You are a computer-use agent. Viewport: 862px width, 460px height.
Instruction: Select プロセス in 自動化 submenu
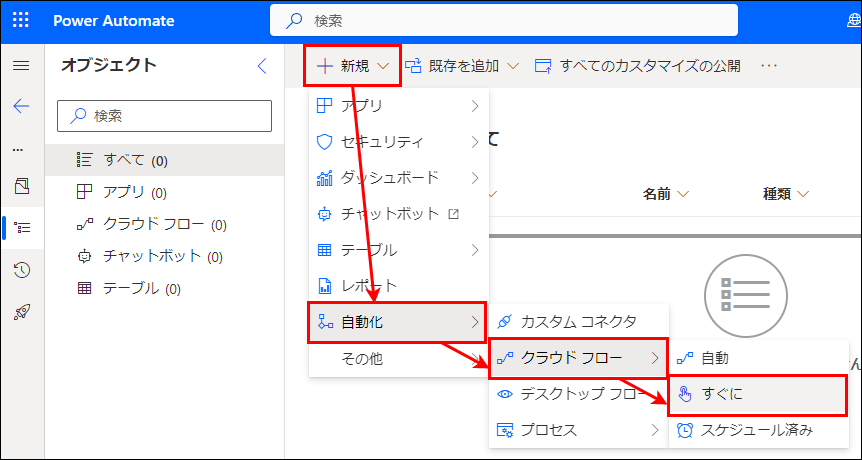578,430
